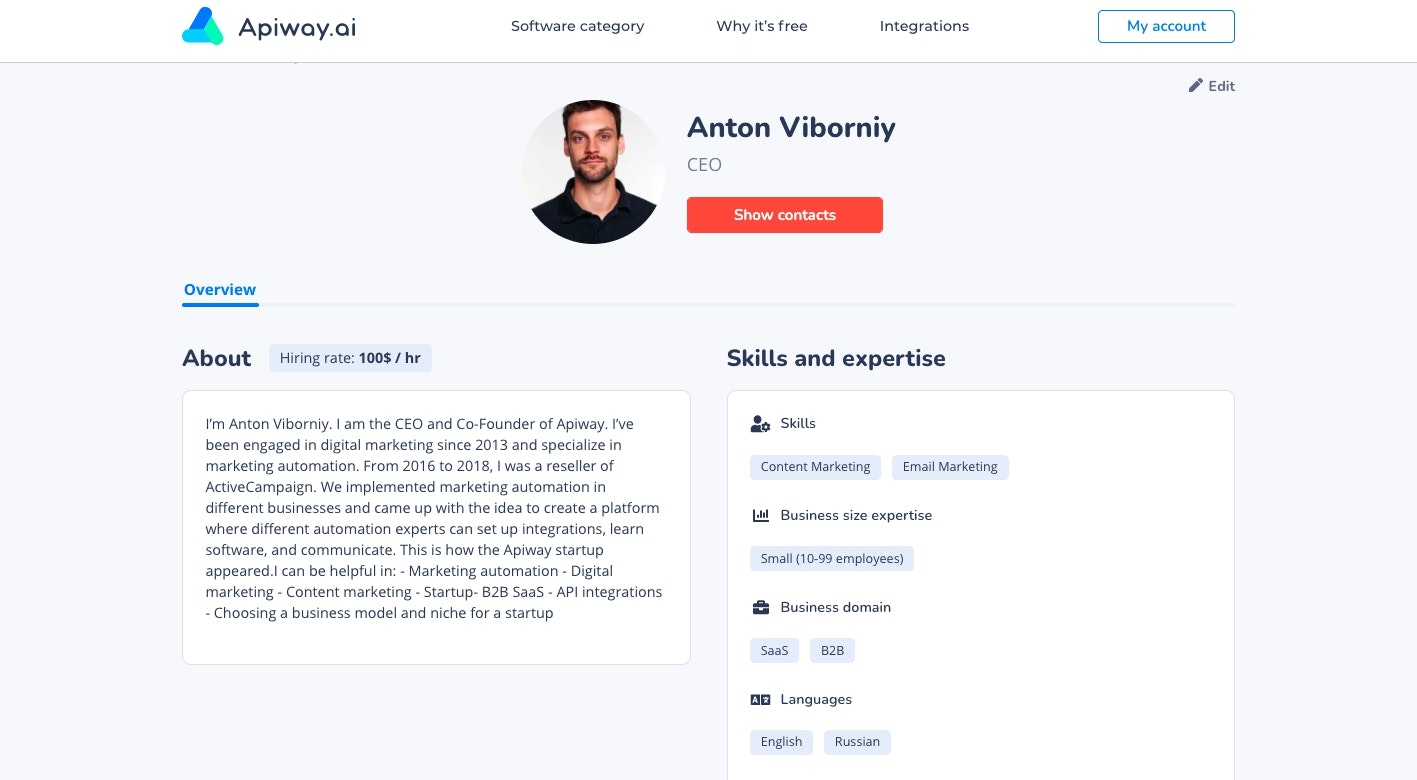Viewport: 1417px width, 780px height.
Task: Select the Skills person icon
Action: 760,423
